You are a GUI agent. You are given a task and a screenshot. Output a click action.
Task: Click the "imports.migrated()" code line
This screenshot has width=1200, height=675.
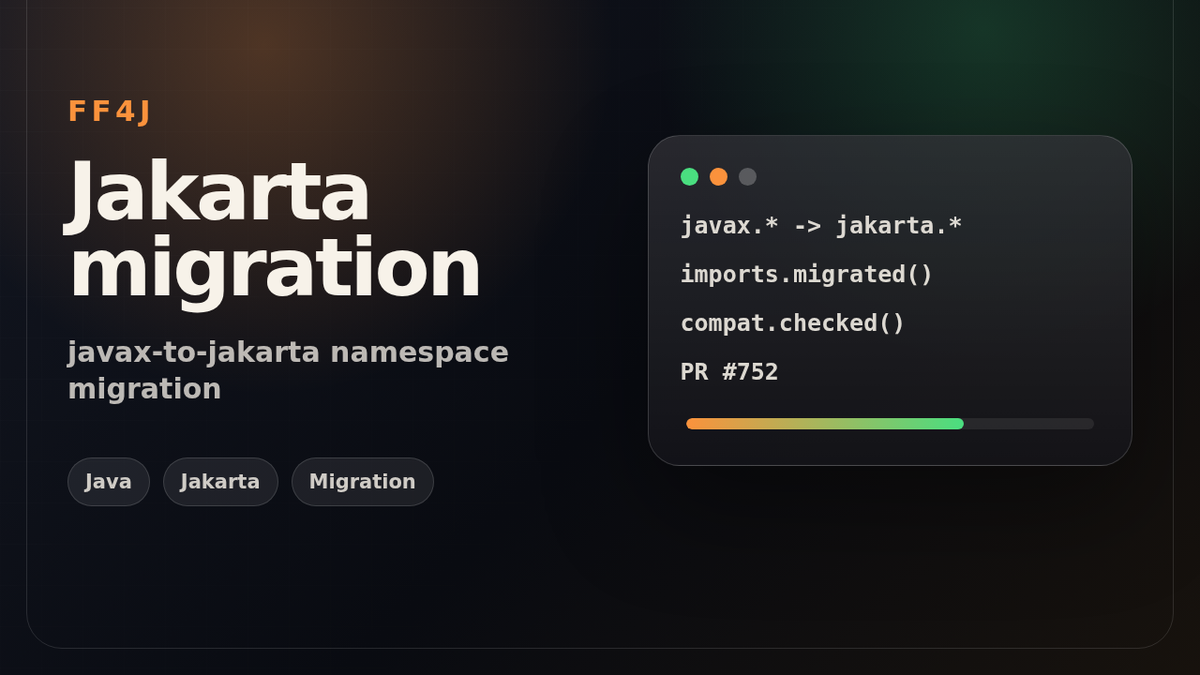(806, 274)
